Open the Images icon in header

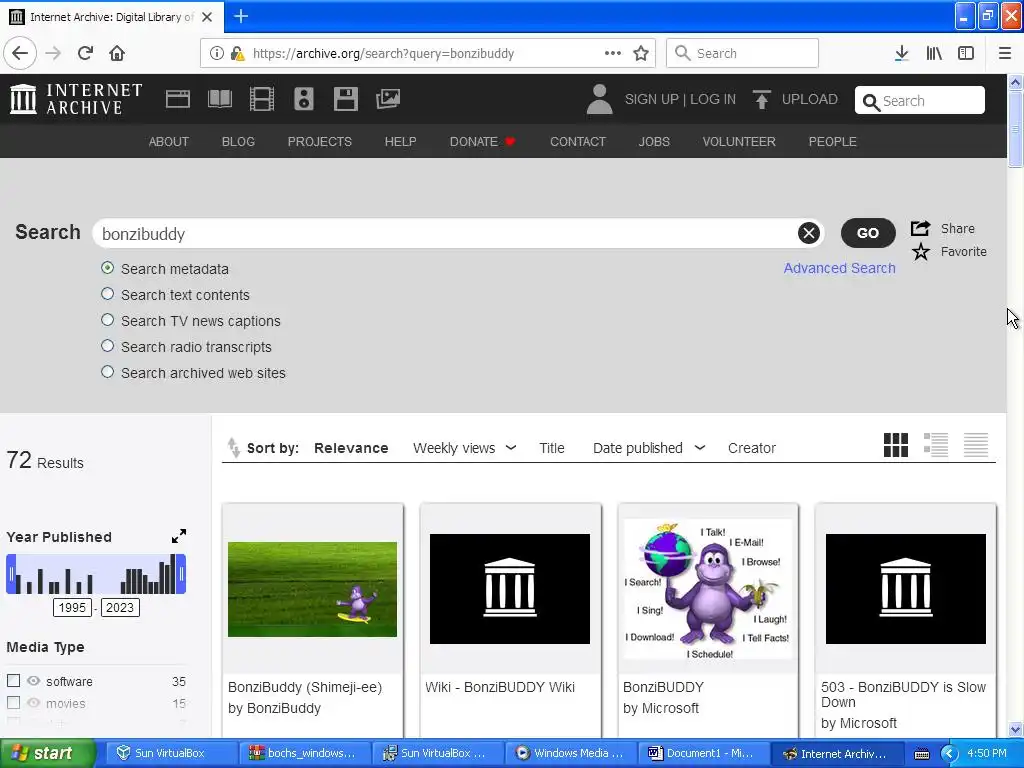coord(388,99)
